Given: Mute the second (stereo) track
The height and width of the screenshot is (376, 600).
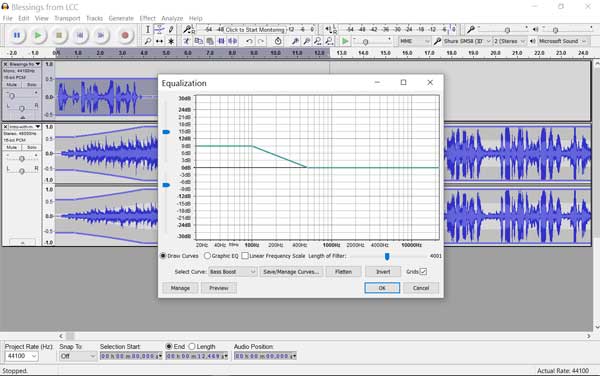Looking at the screenshot, I should (11, 147).
